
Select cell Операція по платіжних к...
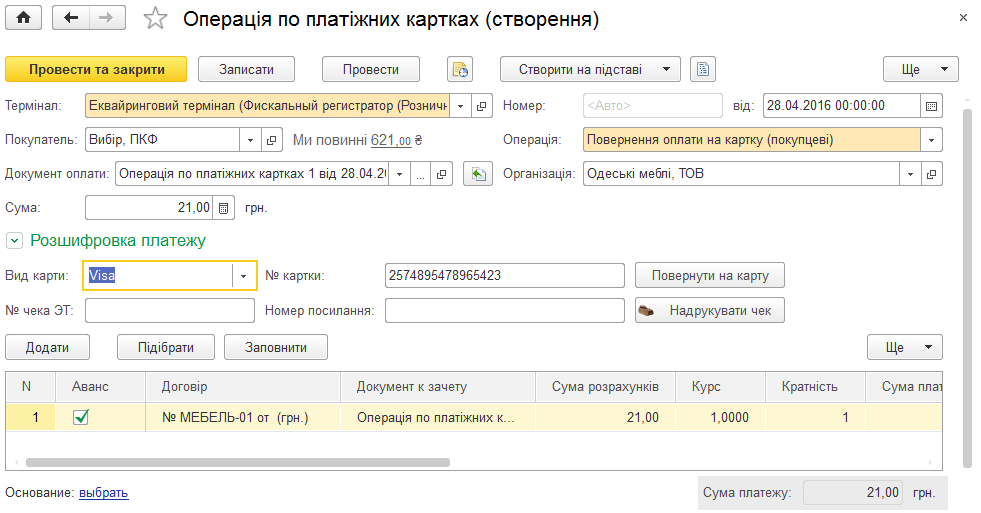coord(438,417)
